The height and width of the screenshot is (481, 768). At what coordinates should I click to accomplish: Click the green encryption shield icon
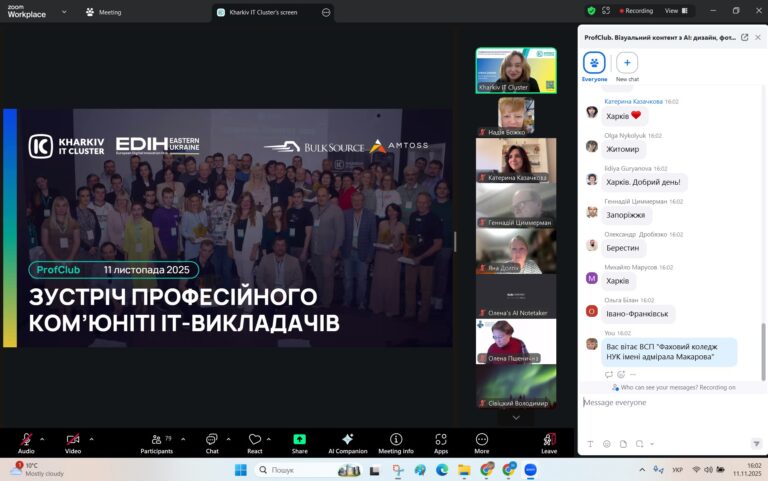591,10
